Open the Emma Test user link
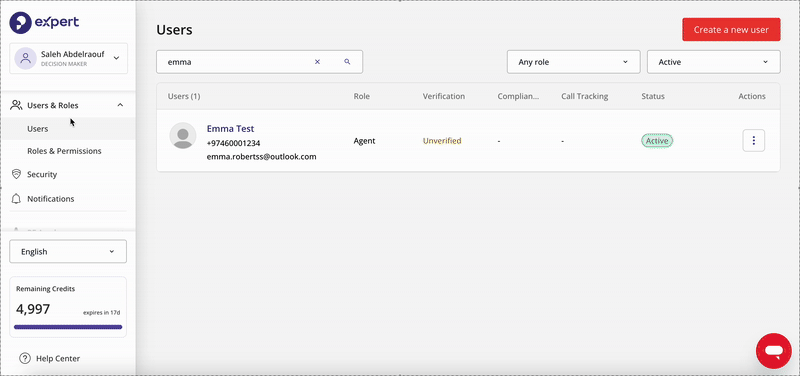The width and height of the screenshot is (800, 376). tap(230, 129)
